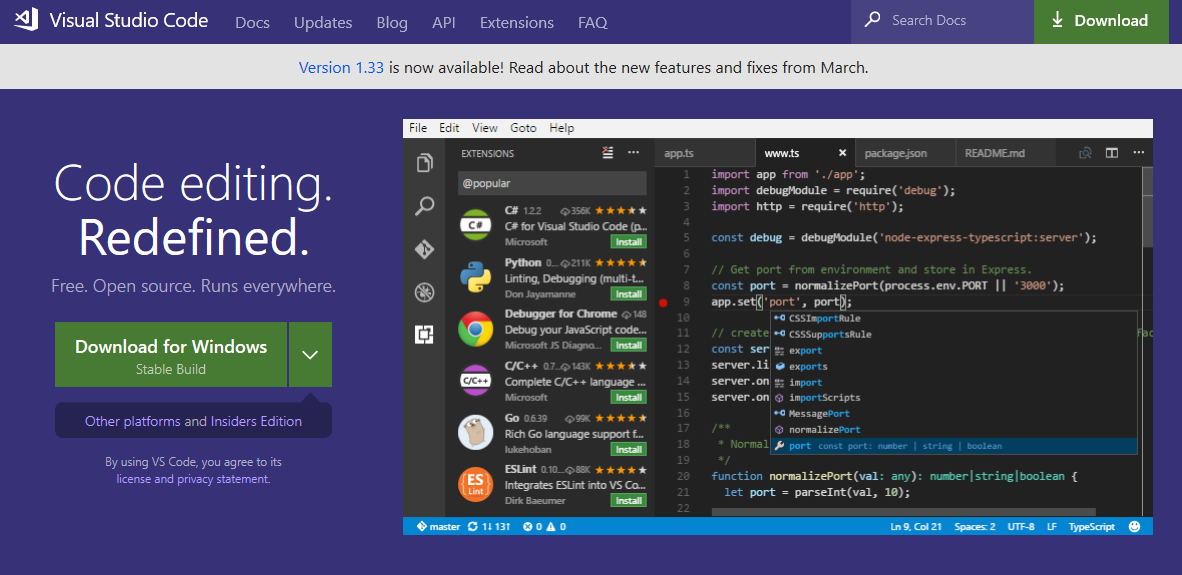Image resolution: width=1182 pixels, height=575 pixels.
Task: Click the master branch indicator
Action: (439, 527)
